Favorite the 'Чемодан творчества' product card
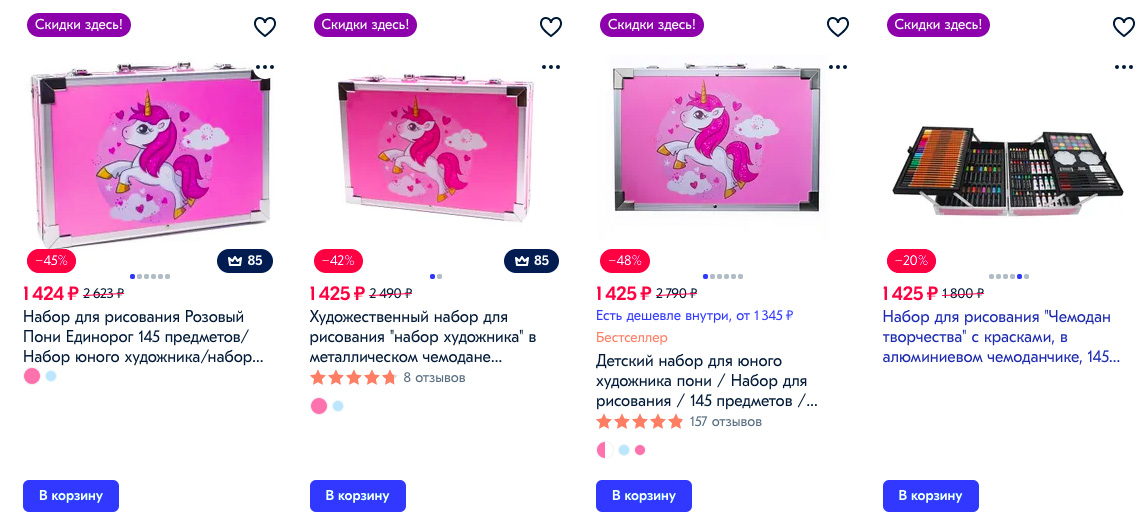 click(x=1124, y=27)
